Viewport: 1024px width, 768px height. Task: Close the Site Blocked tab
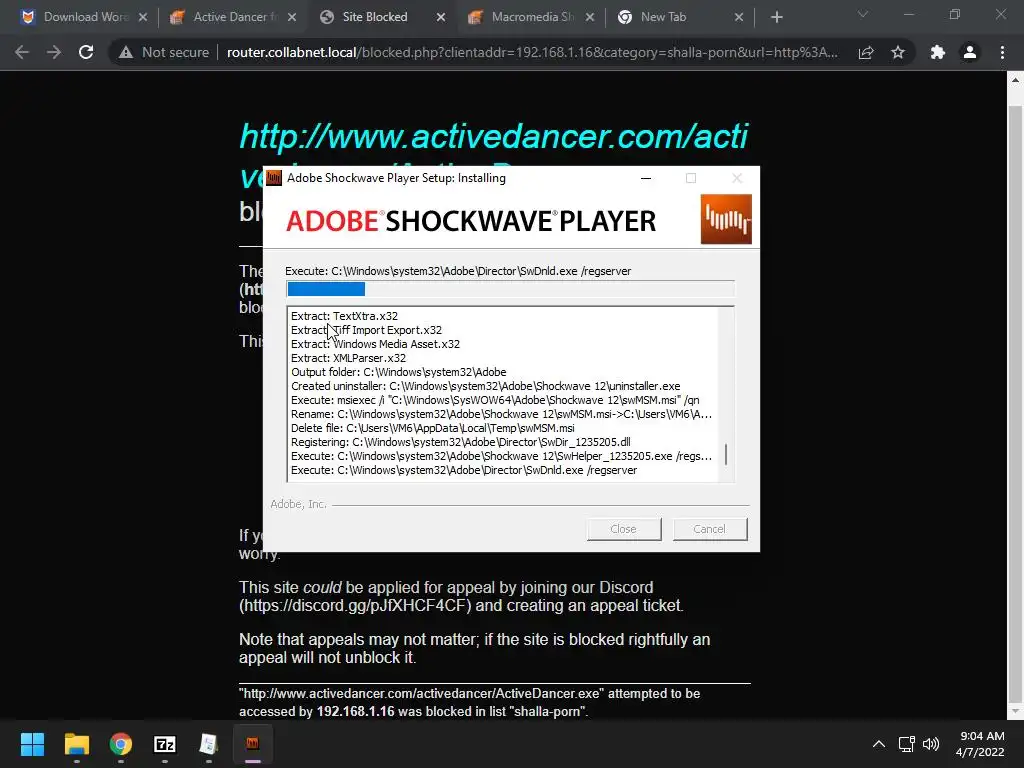pyautogui.click(x=441, y=17)
